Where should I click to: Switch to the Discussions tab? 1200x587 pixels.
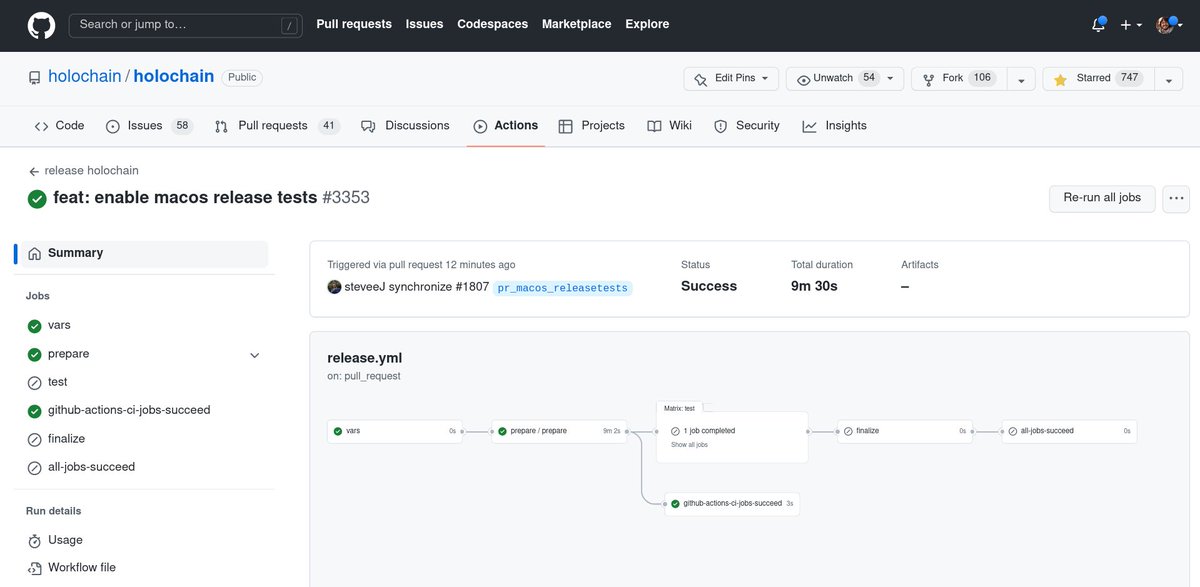tap(405, 126)
